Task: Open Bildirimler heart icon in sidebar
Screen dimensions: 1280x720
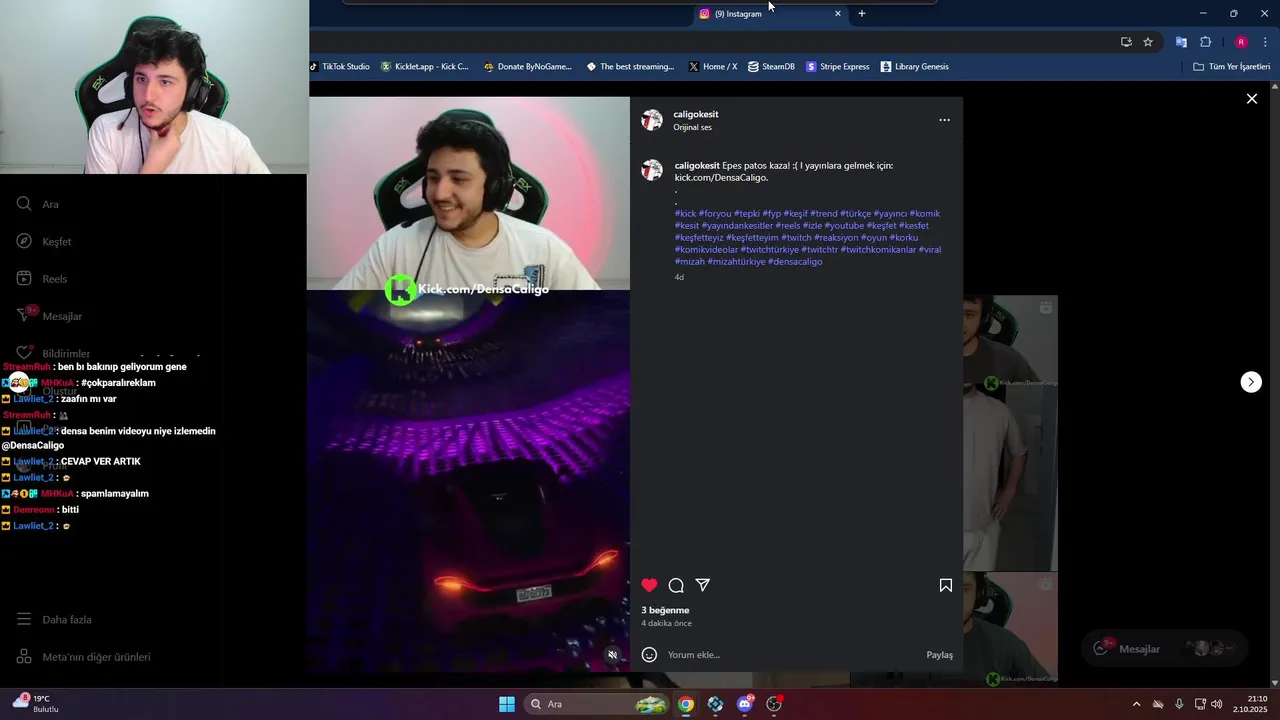Action: click(x=24, y=353)
